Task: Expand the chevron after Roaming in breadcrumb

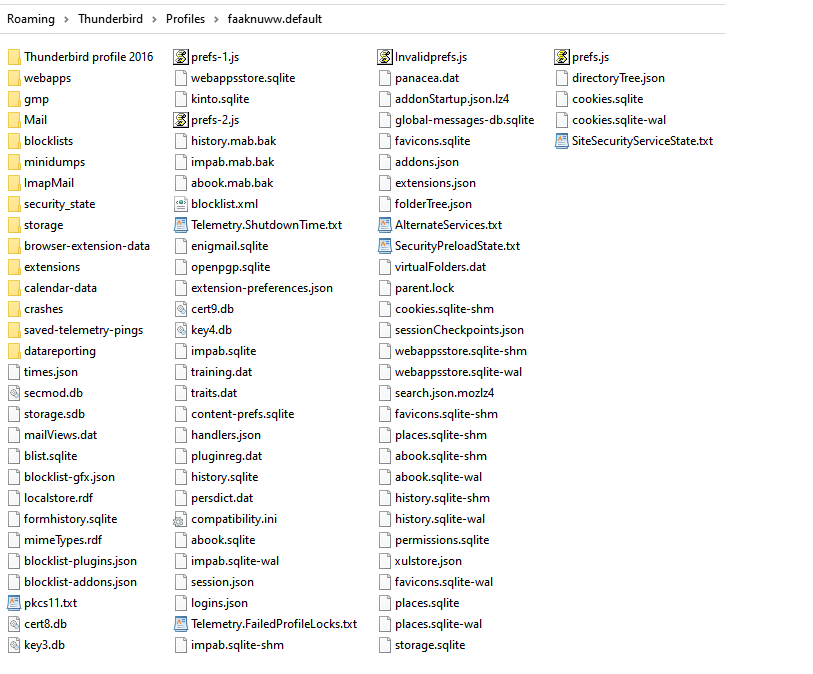Action: point(66,19)
